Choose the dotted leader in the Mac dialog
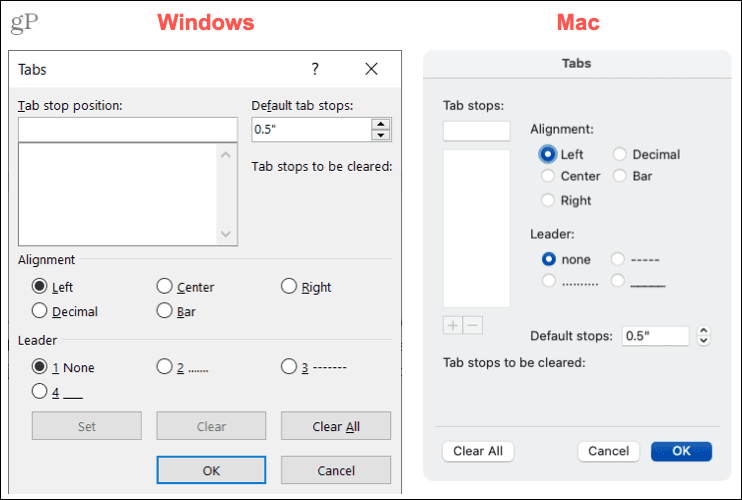 [x=549, y=281]
